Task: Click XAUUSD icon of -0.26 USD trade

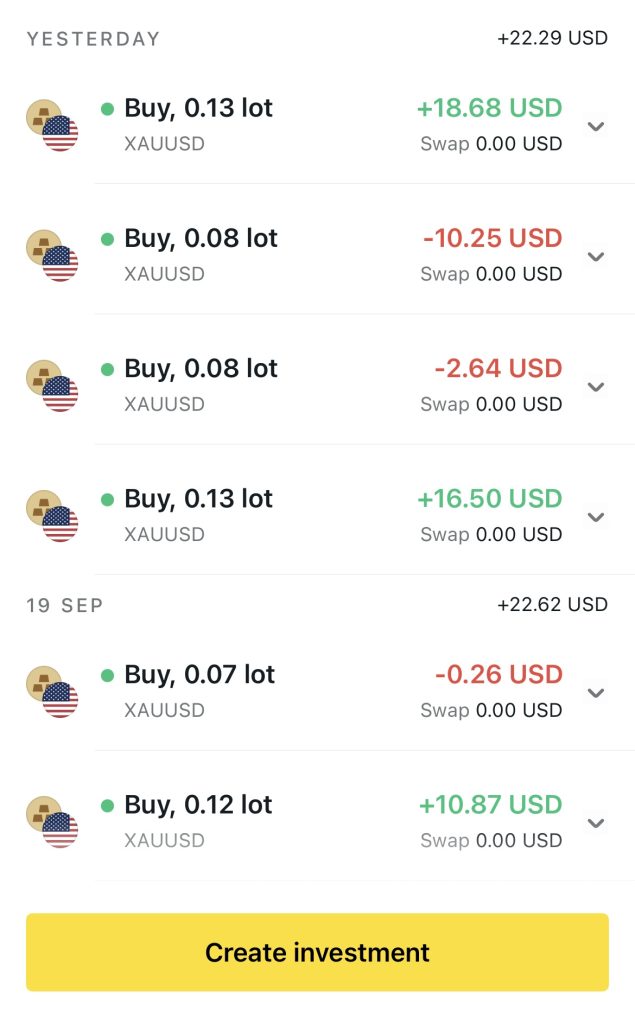Action: (52, 692)
